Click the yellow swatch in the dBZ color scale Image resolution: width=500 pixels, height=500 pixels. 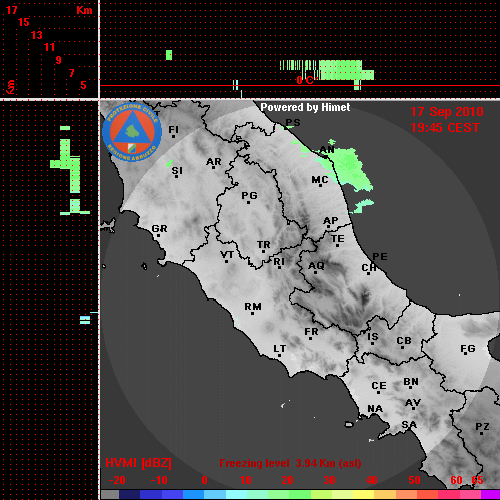pyautogui.click(x=363, y=494)
